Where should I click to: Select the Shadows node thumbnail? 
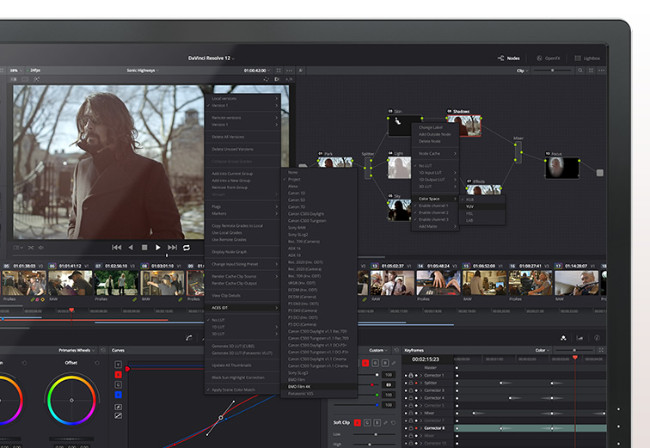[464, 126]
